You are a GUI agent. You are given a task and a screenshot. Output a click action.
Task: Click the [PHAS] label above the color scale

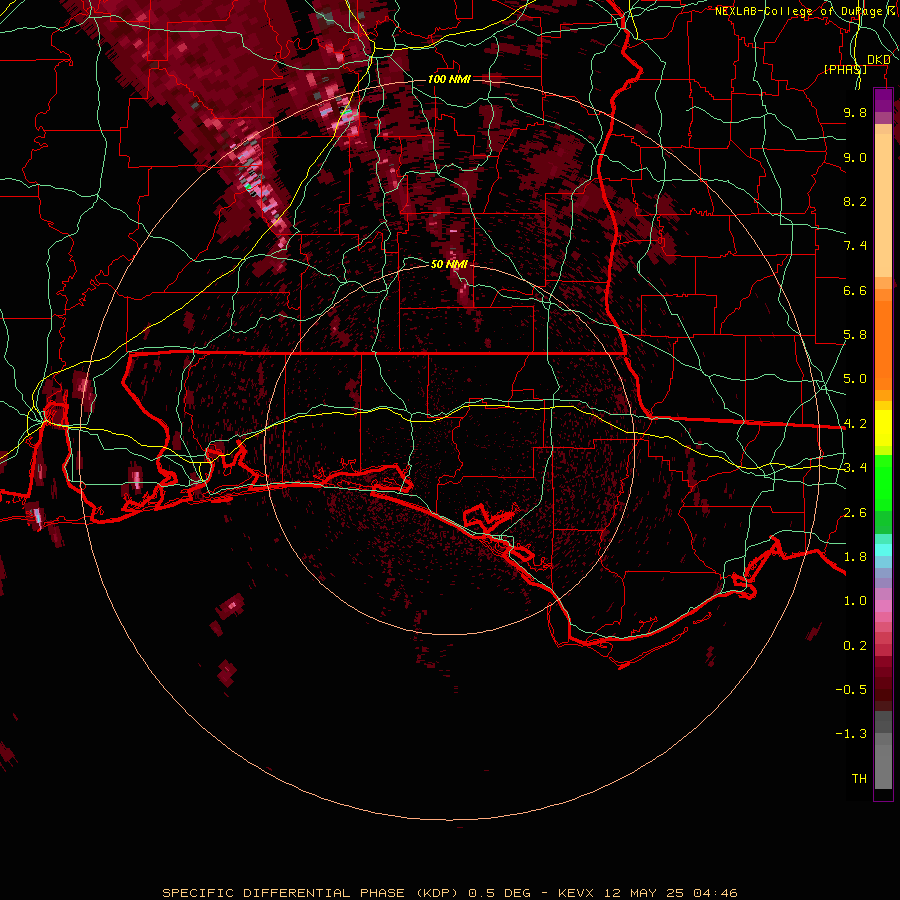845,69
